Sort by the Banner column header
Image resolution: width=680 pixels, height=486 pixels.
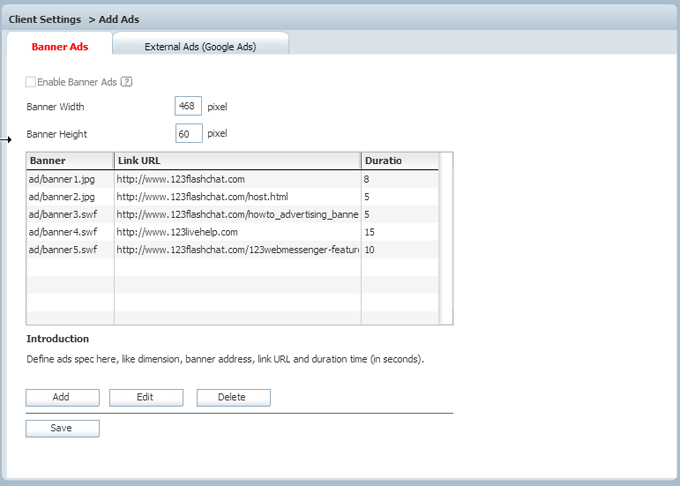point(70,161)
